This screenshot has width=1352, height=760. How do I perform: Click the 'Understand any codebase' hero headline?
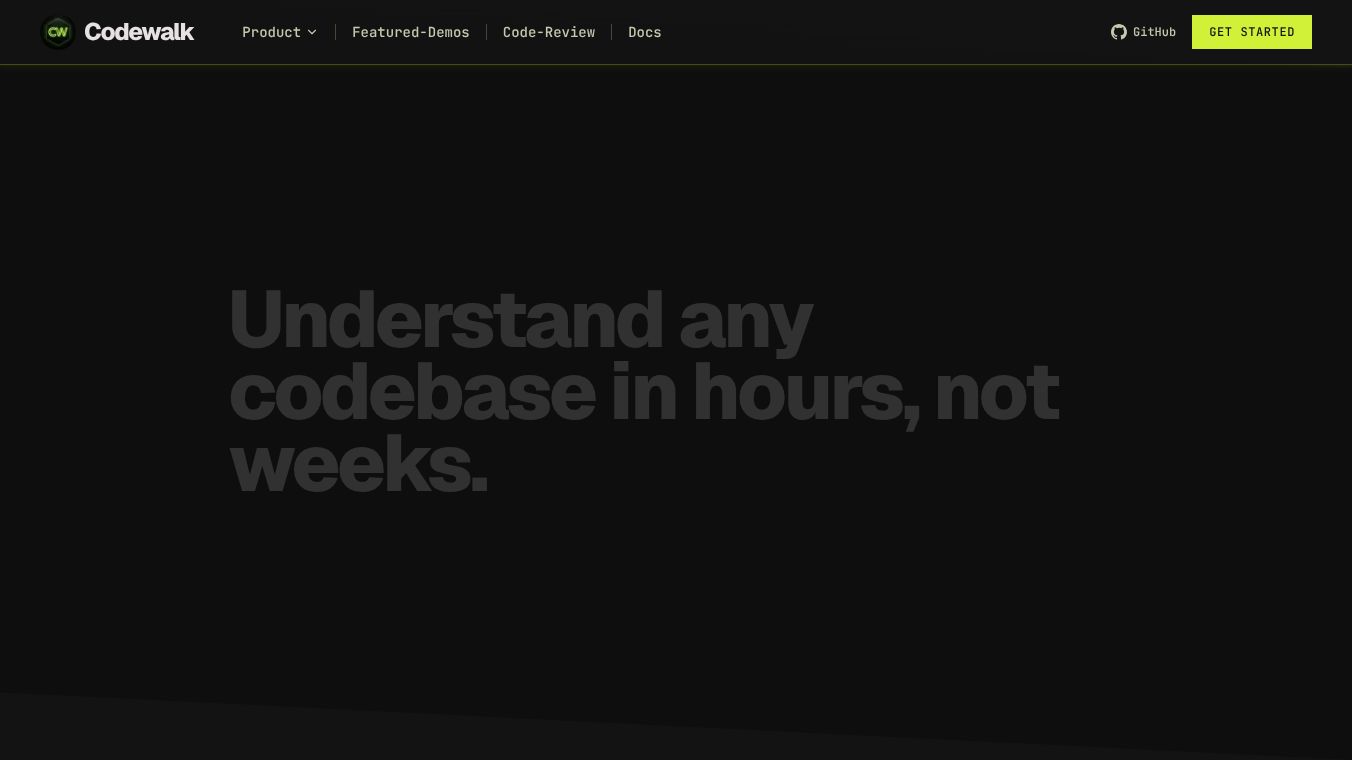[x=644, y=391]
